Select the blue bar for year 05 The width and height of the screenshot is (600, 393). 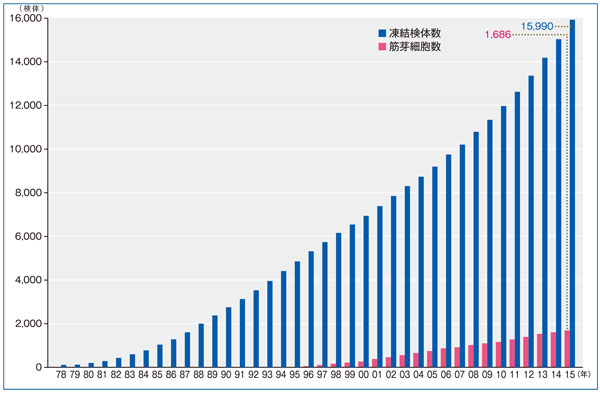coord(435,267)
